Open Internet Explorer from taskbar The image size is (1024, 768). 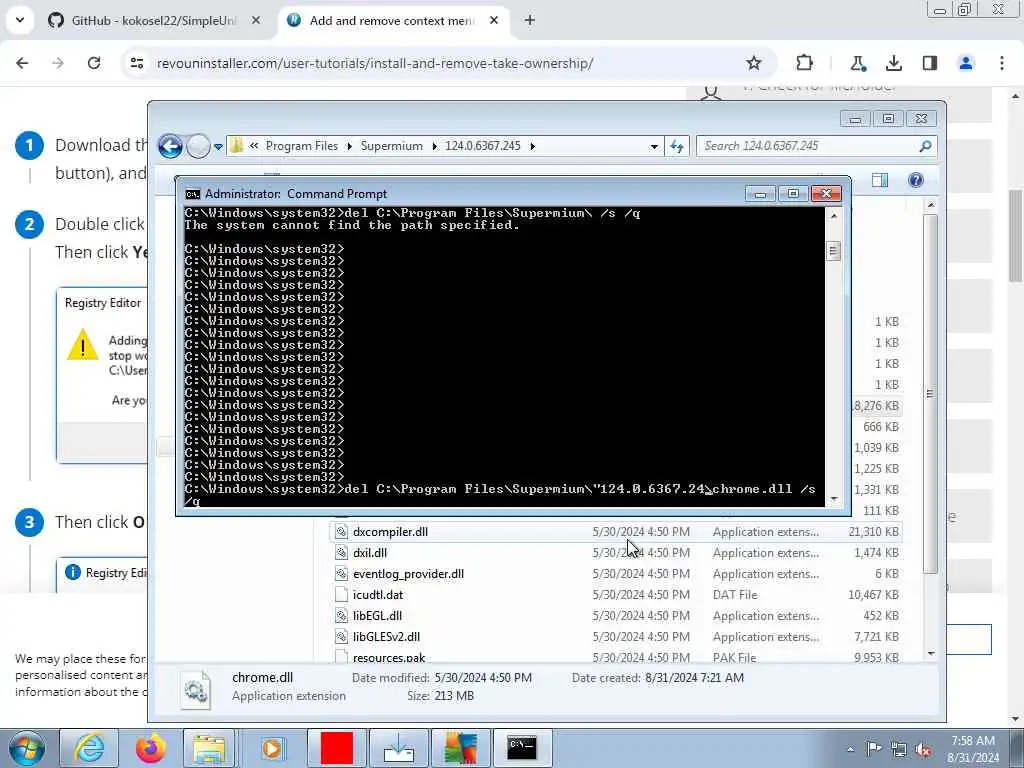click(88, 748)
